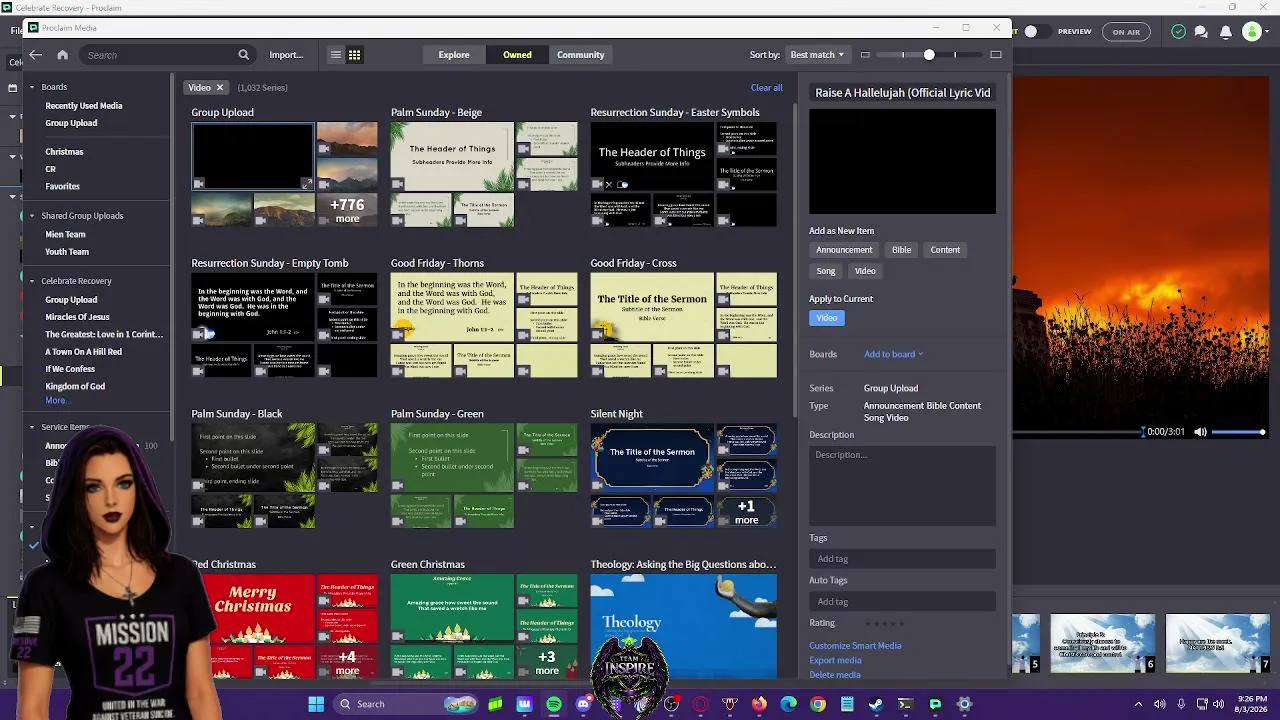
Task: Open Microsoft Edge from the taskbar
Action: (789, 704)
